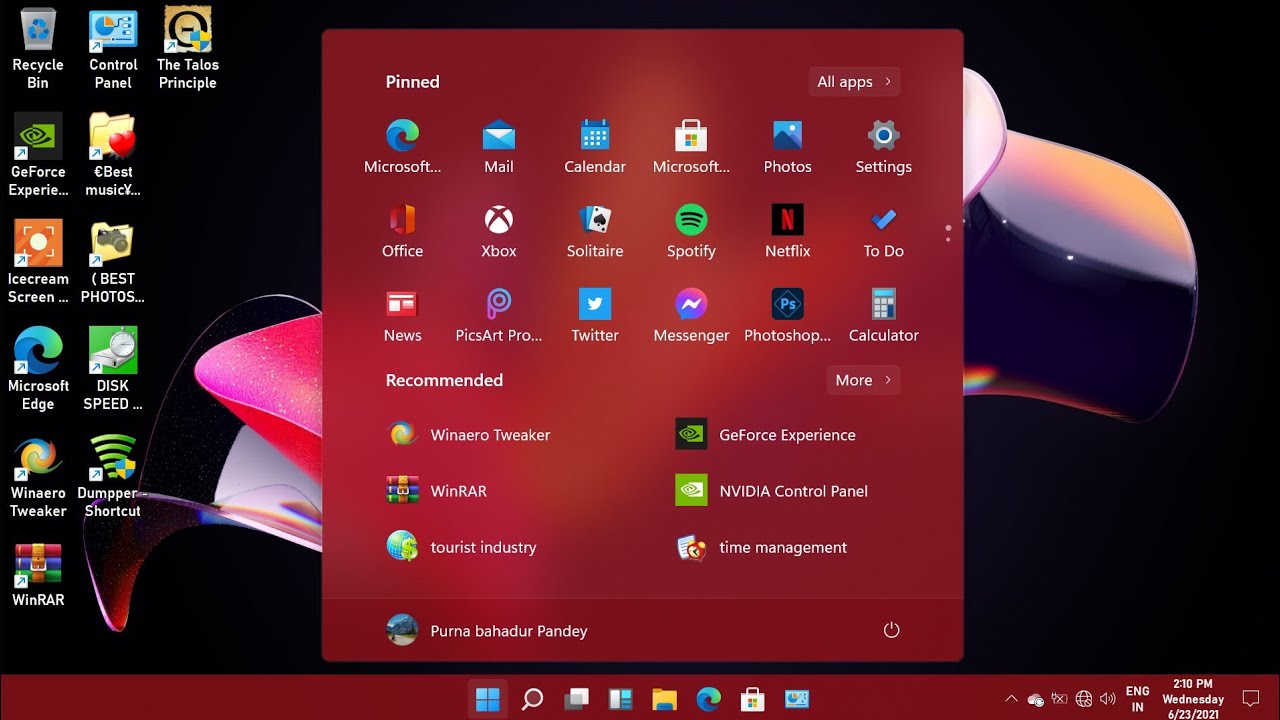Show hidden tray icons chevron

pyautogui.click(x=1011, y=699)
